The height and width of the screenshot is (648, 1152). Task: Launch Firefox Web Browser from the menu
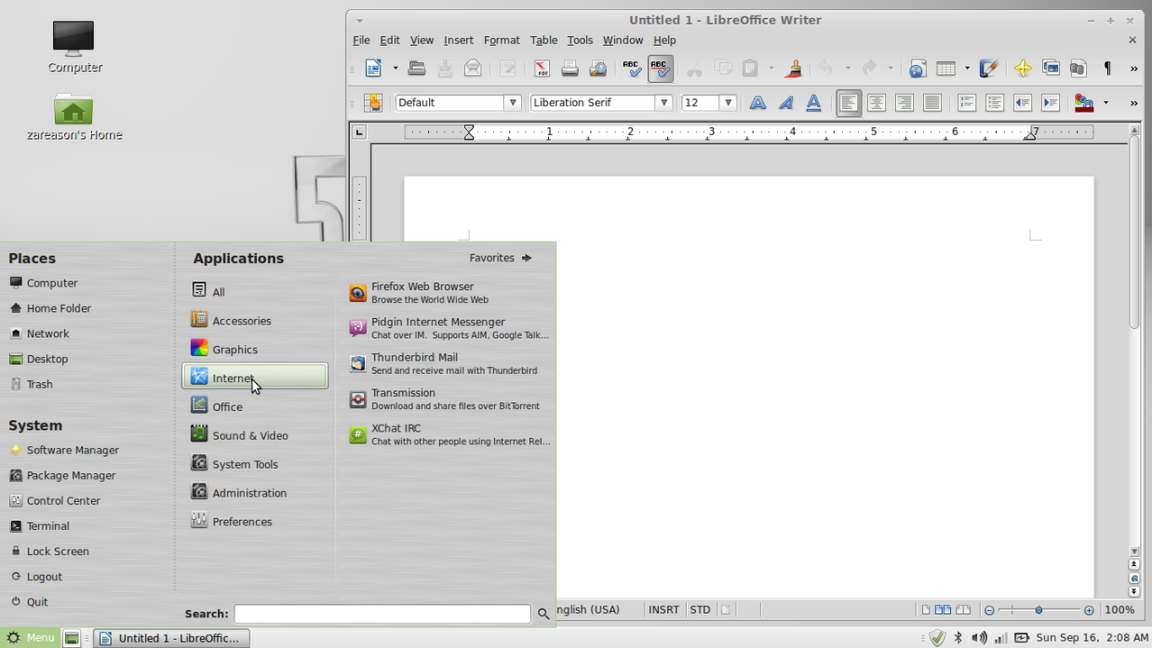[422, 292]
